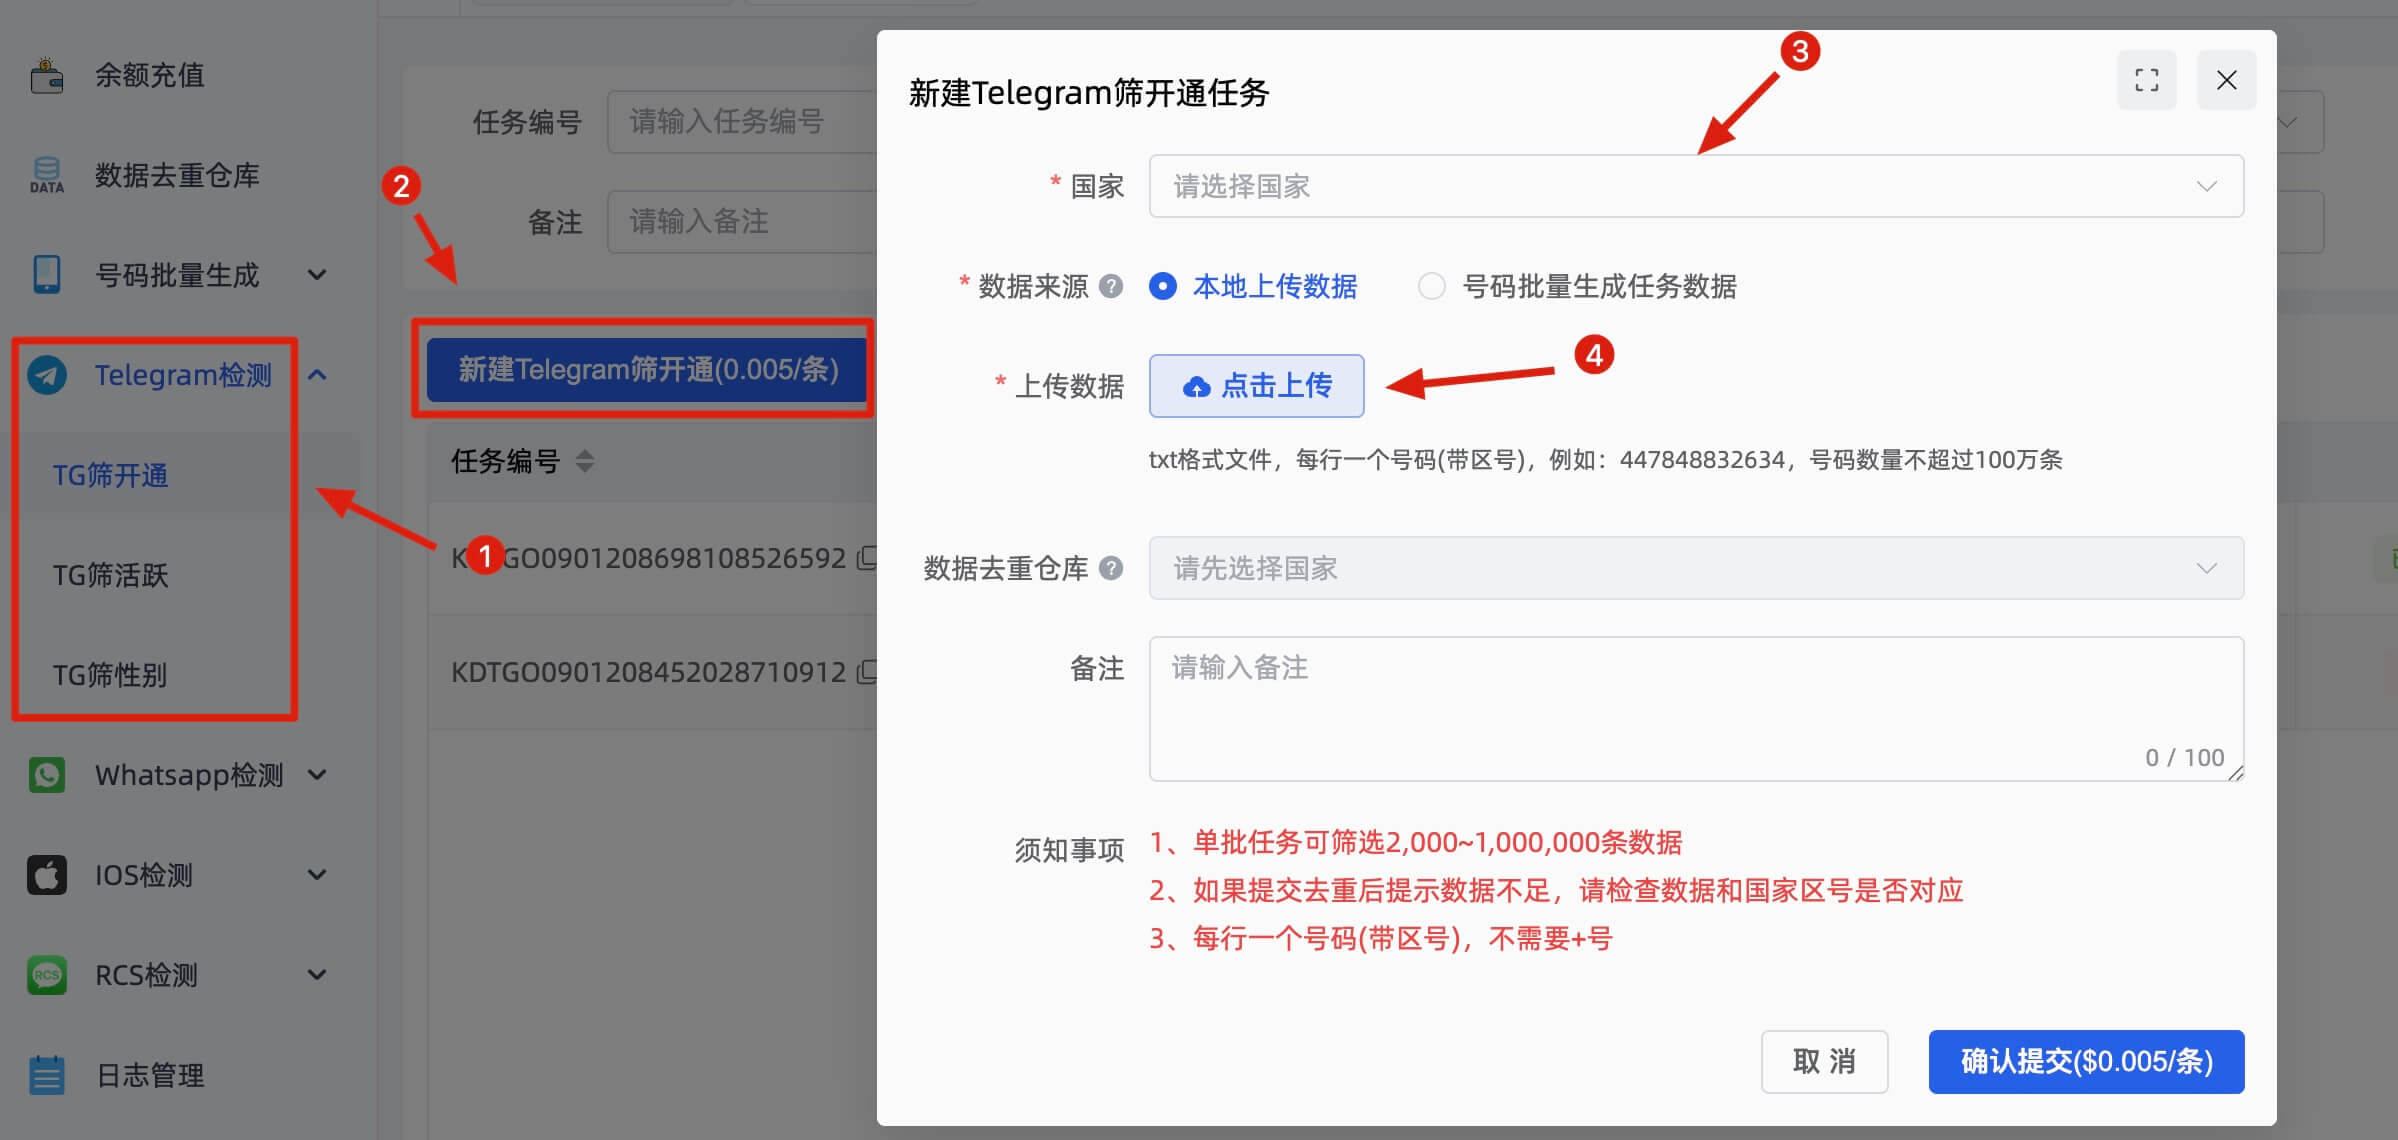Image resolution: width=2398 pixels, height=1140 pixels.
Task: Open 日志管理 log management icon
Action: pos(45,1075)
